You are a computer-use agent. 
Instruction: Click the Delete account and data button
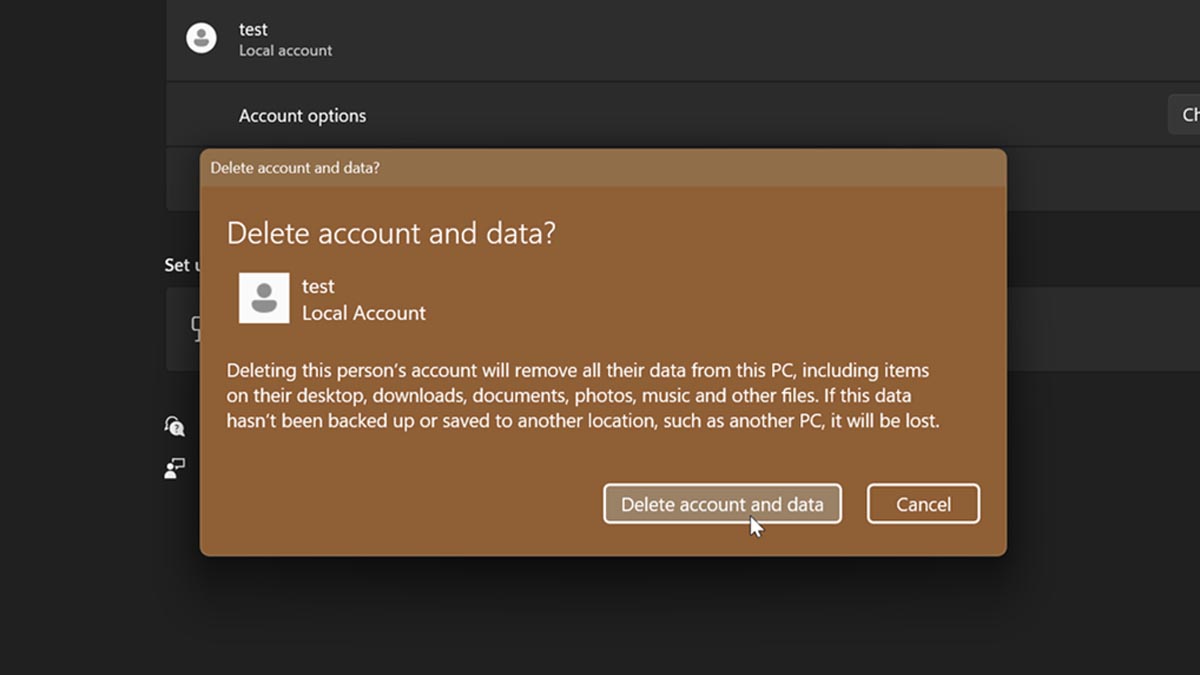[x=721, y=504]
